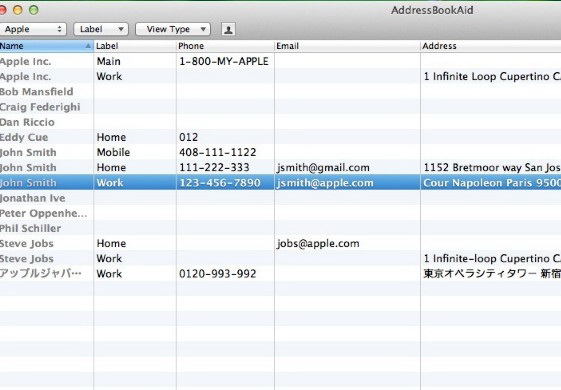
Task: Sort by the Label column header
Action: 135,46
